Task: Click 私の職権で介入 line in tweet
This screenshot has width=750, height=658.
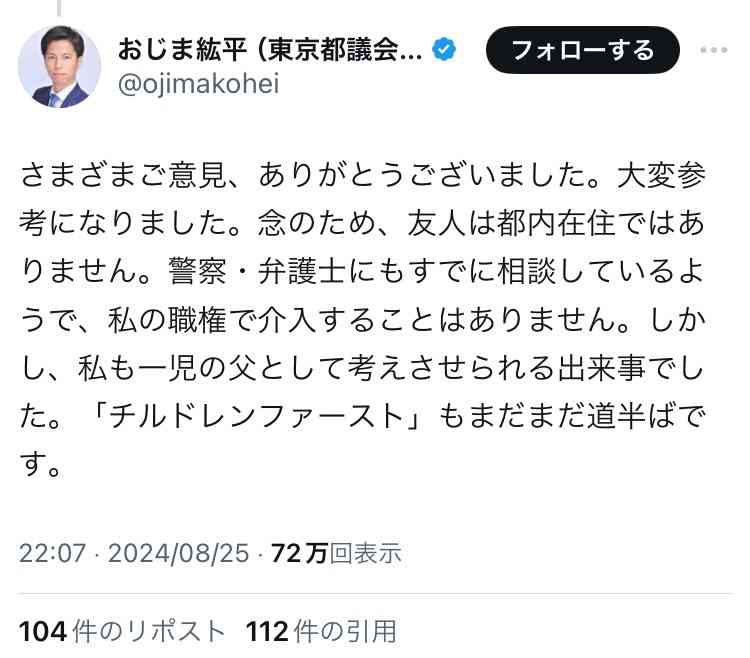Action: coord(362,319)
